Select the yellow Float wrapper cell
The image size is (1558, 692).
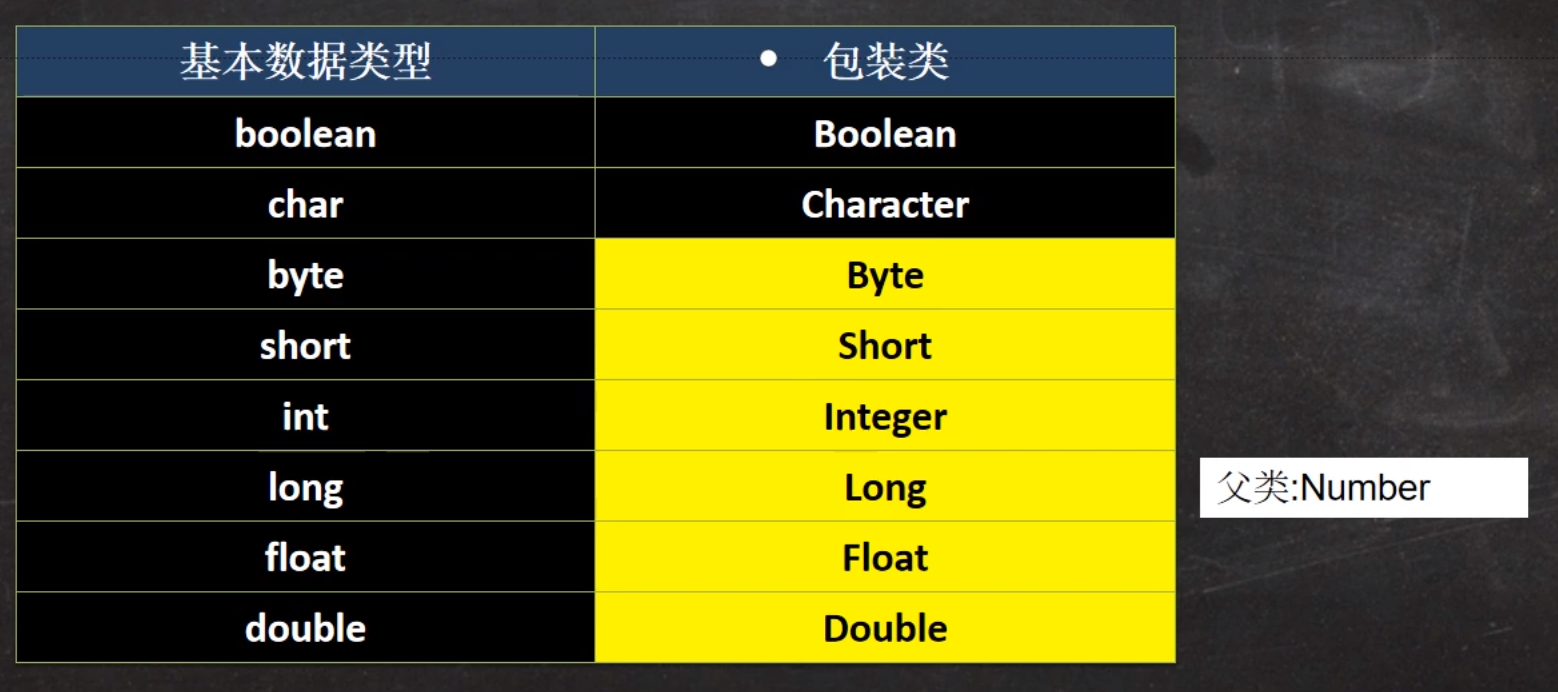pos(885,557)
